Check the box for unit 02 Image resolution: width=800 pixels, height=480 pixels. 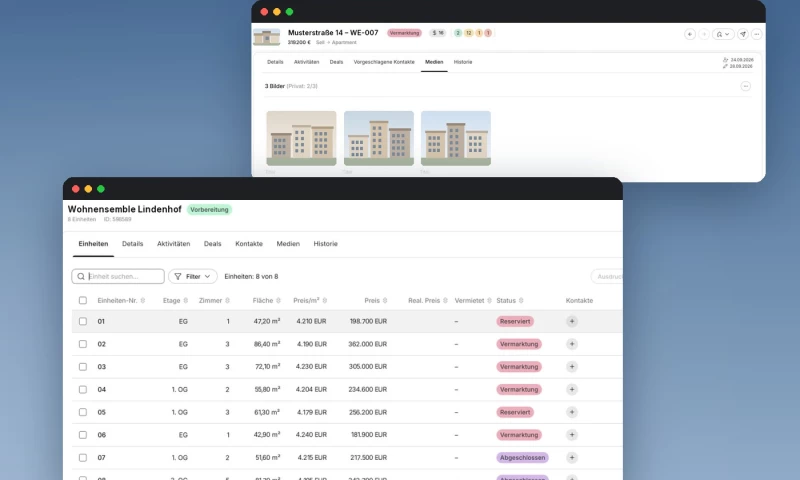coord(83,344)
